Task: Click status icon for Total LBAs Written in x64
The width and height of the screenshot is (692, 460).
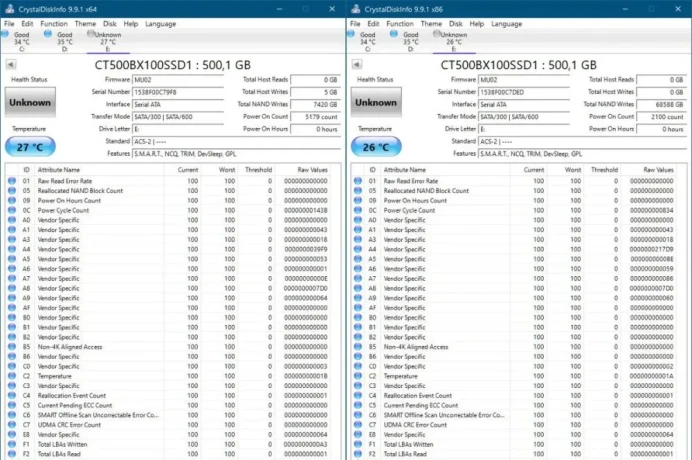Action: pyautogui.click(x=12, y=444)
